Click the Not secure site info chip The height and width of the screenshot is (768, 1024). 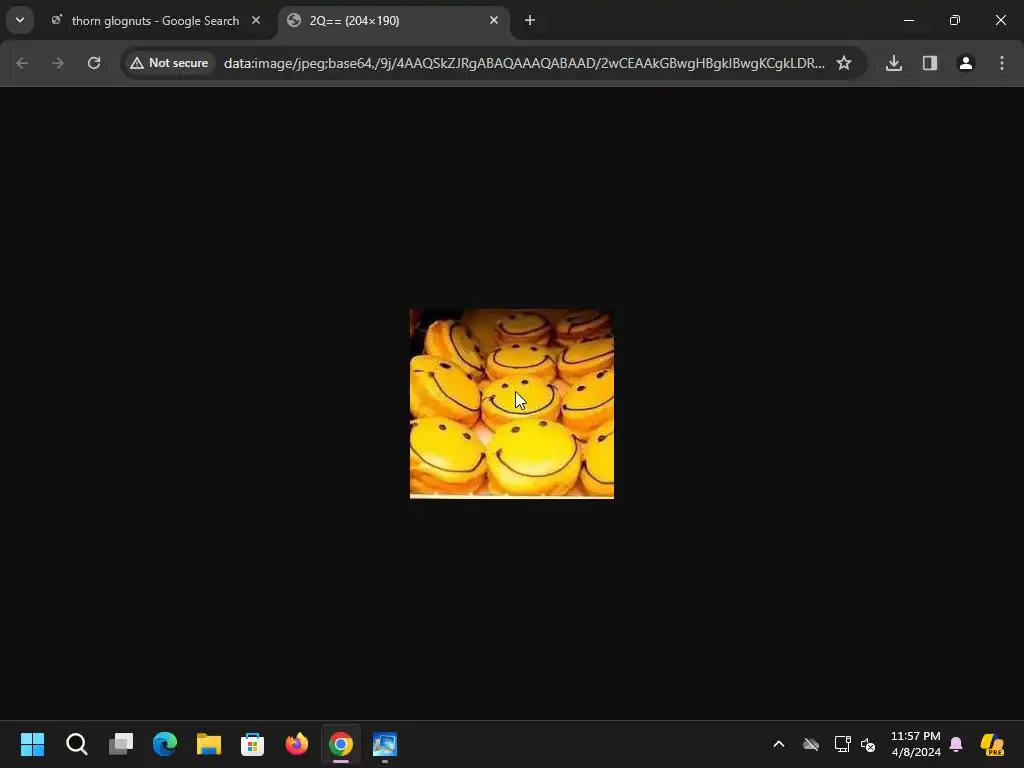tap(169, 63)
